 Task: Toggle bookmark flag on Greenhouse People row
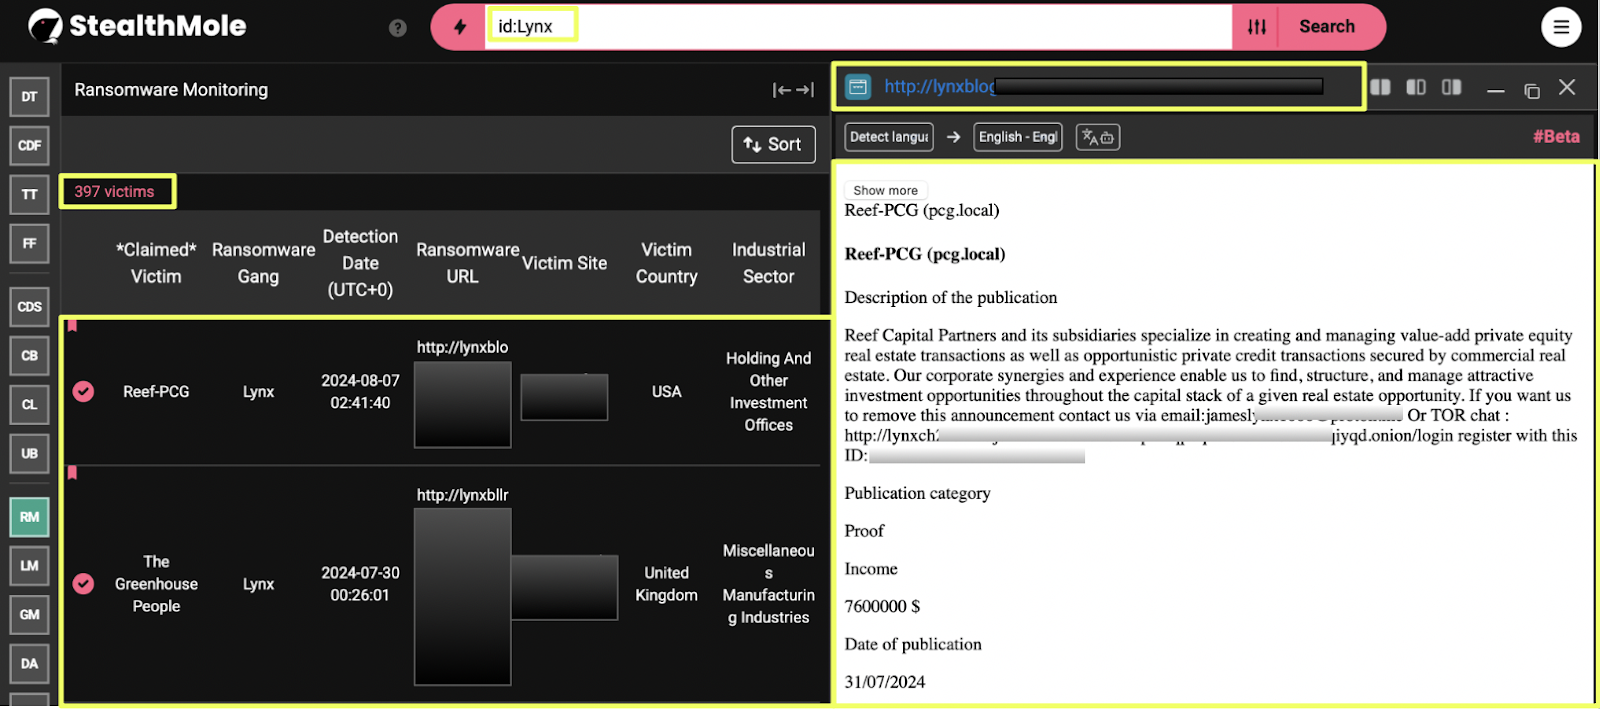[72, 473]
